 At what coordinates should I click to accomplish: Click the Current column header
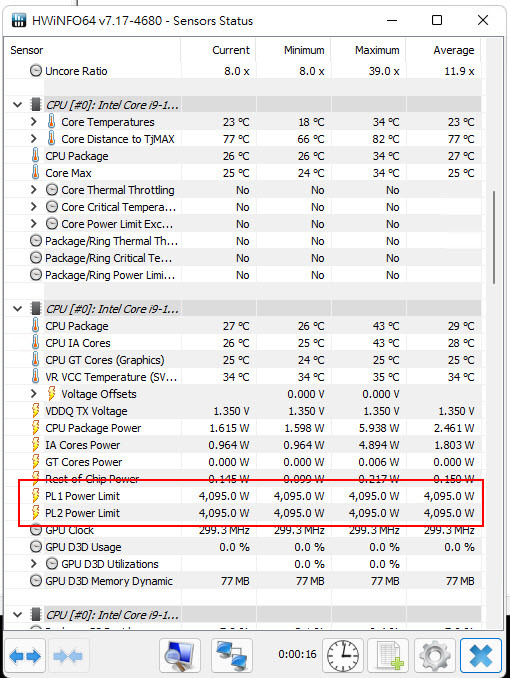click(218, 50)
